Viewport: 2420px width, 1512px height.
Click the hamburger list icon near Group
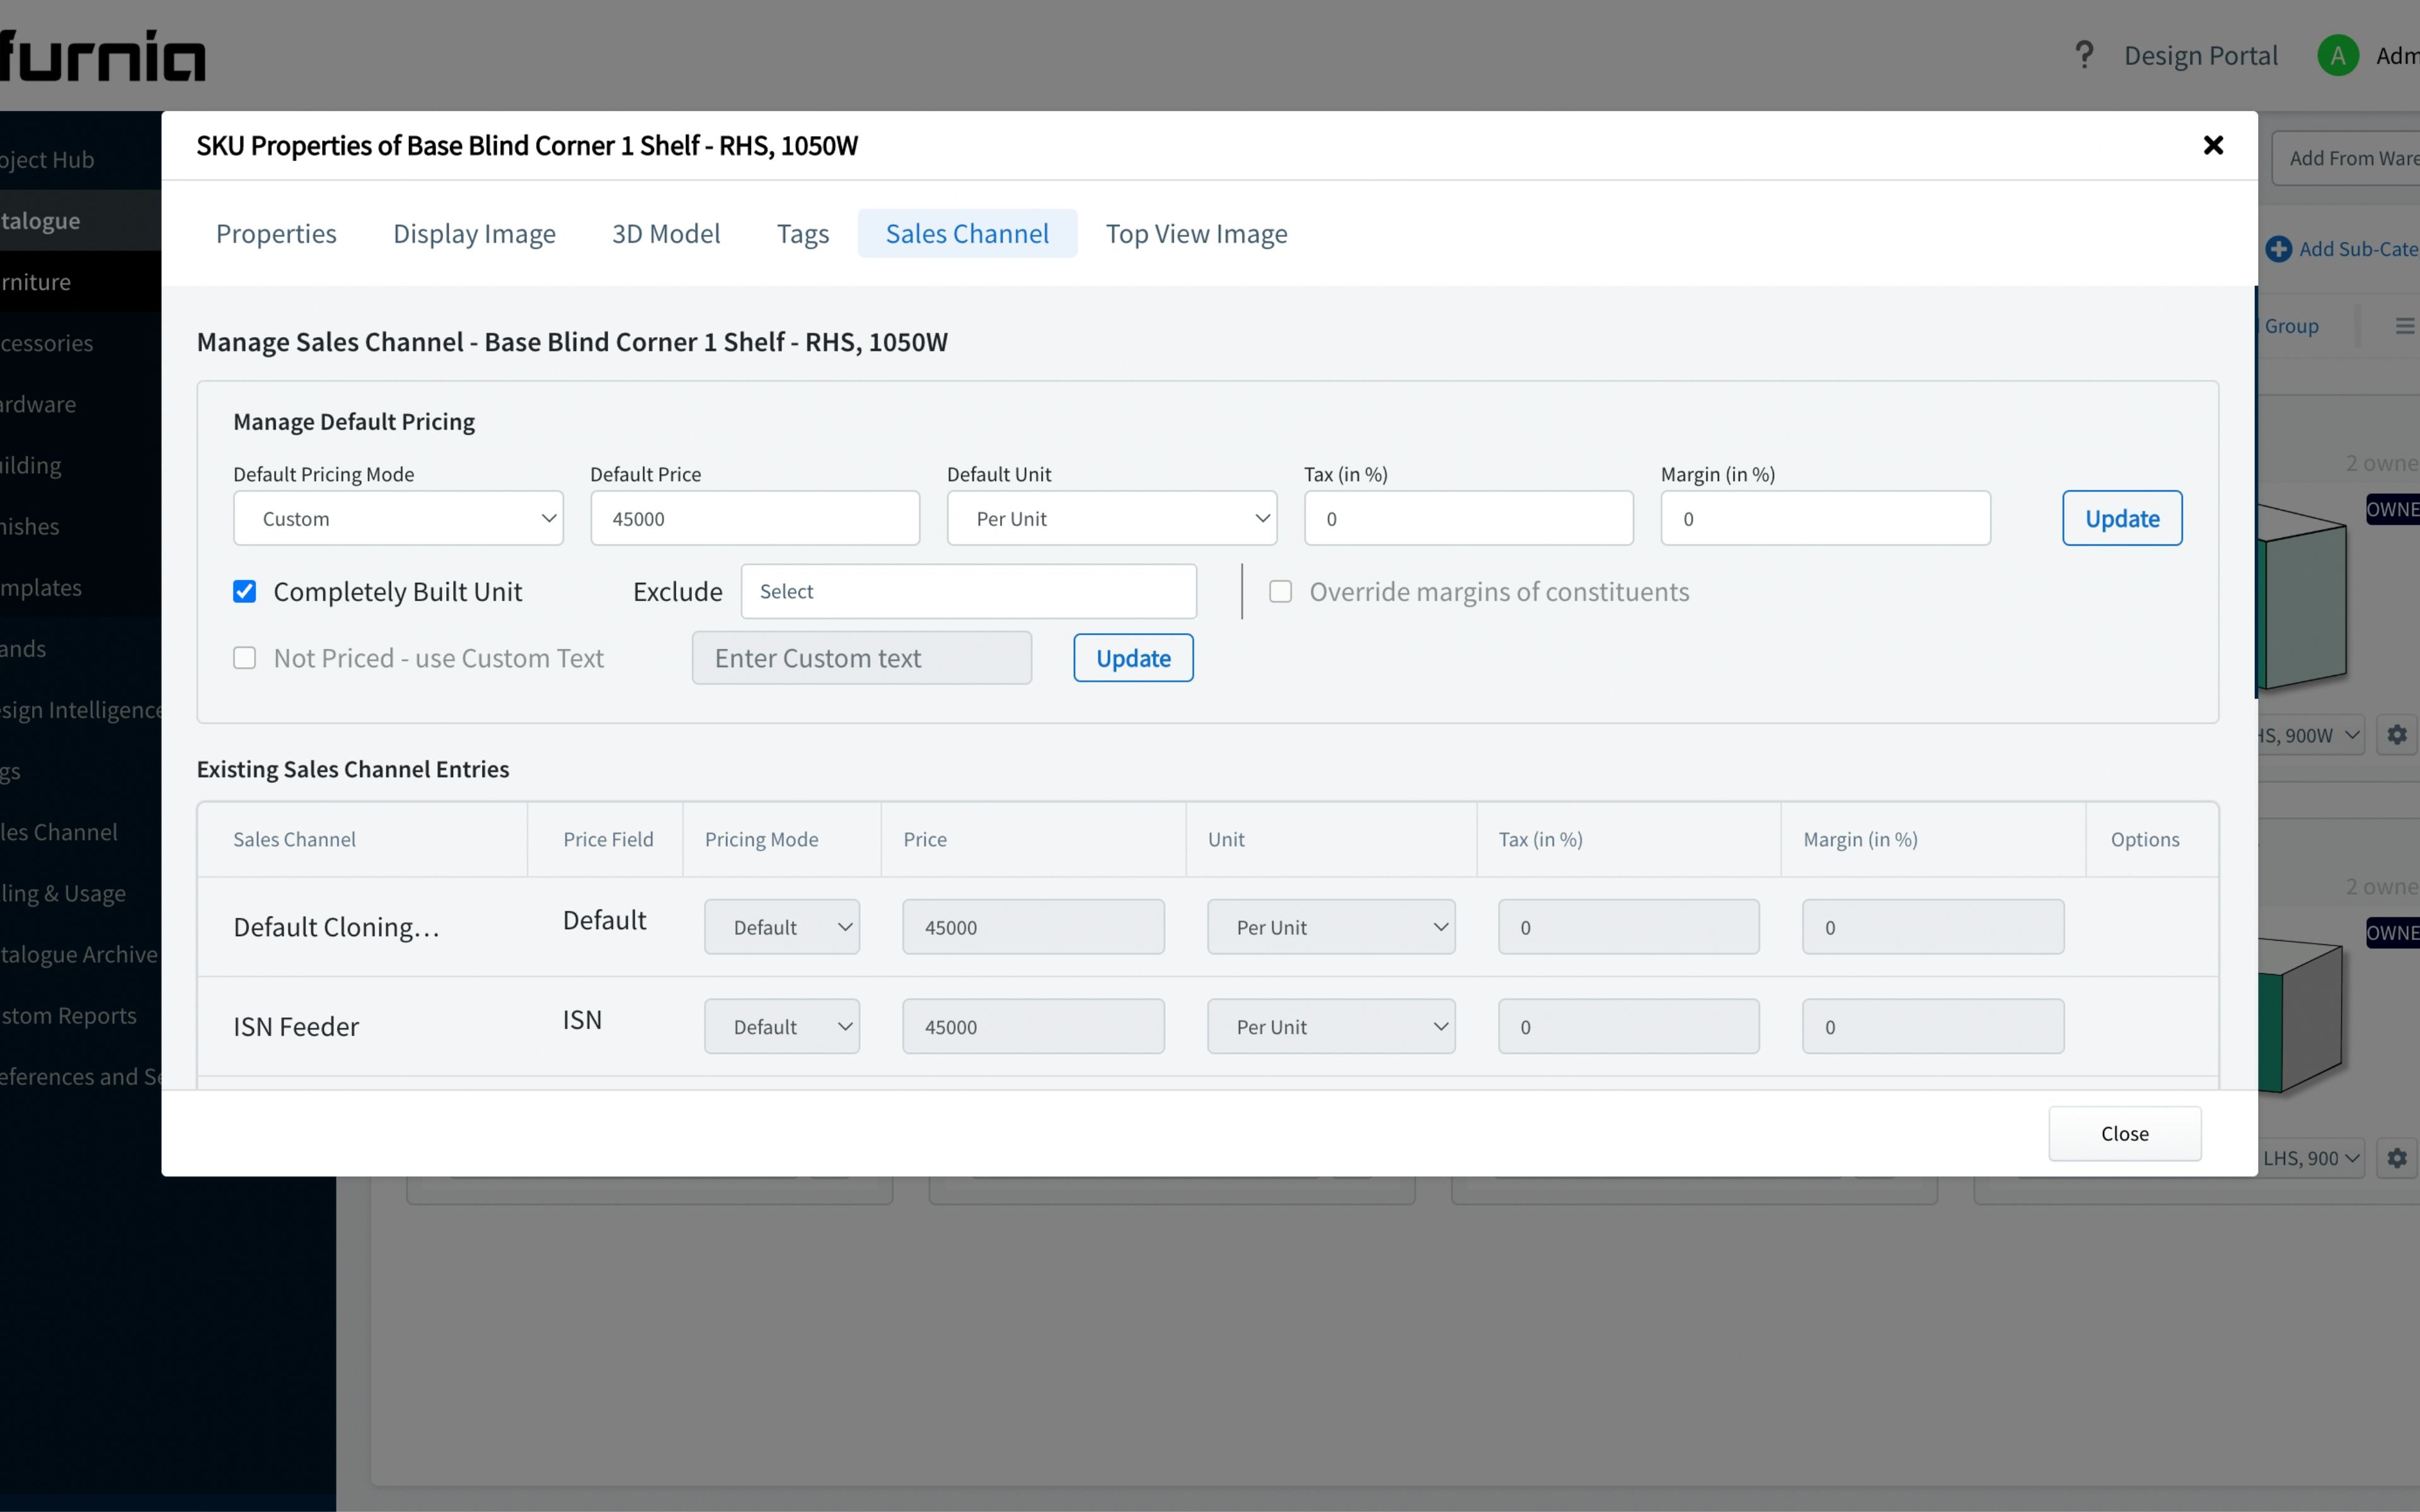(2404, 326)
